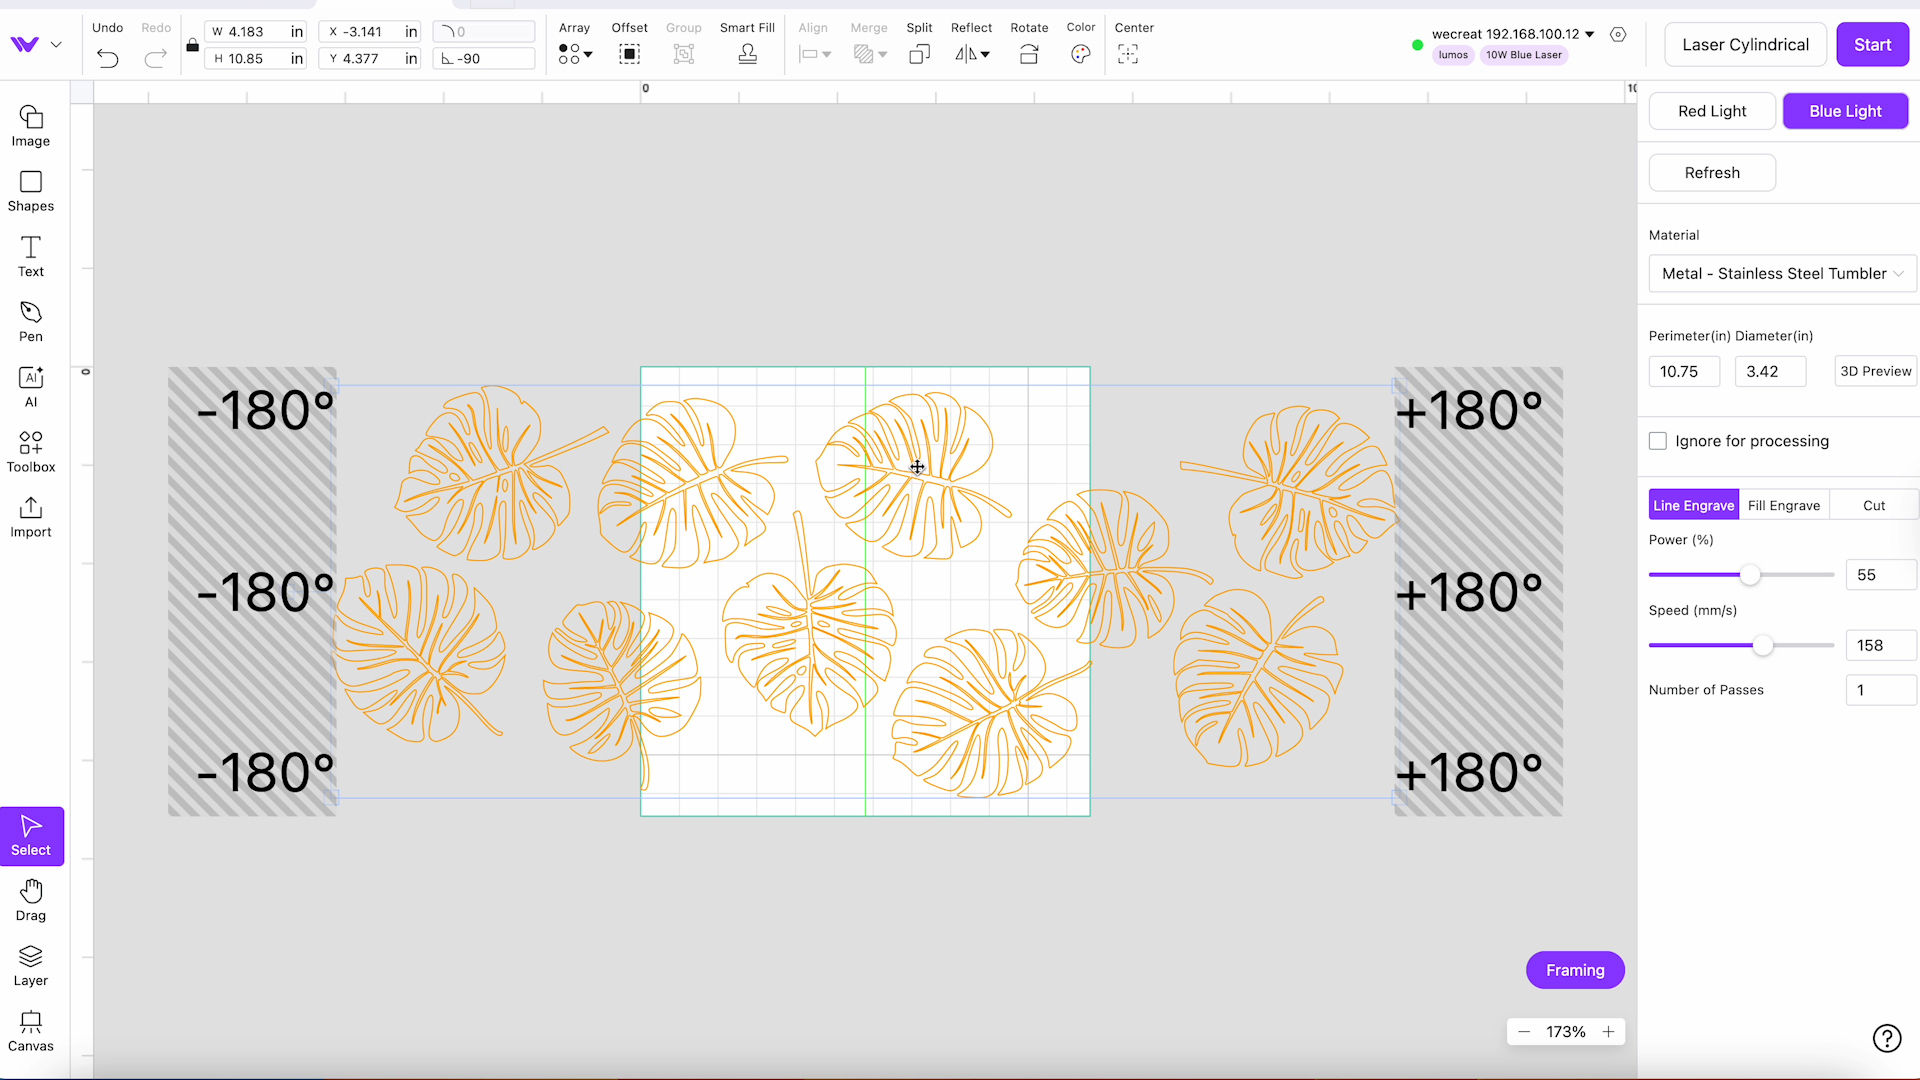Click the Start button

click(x=1872, y=44)
